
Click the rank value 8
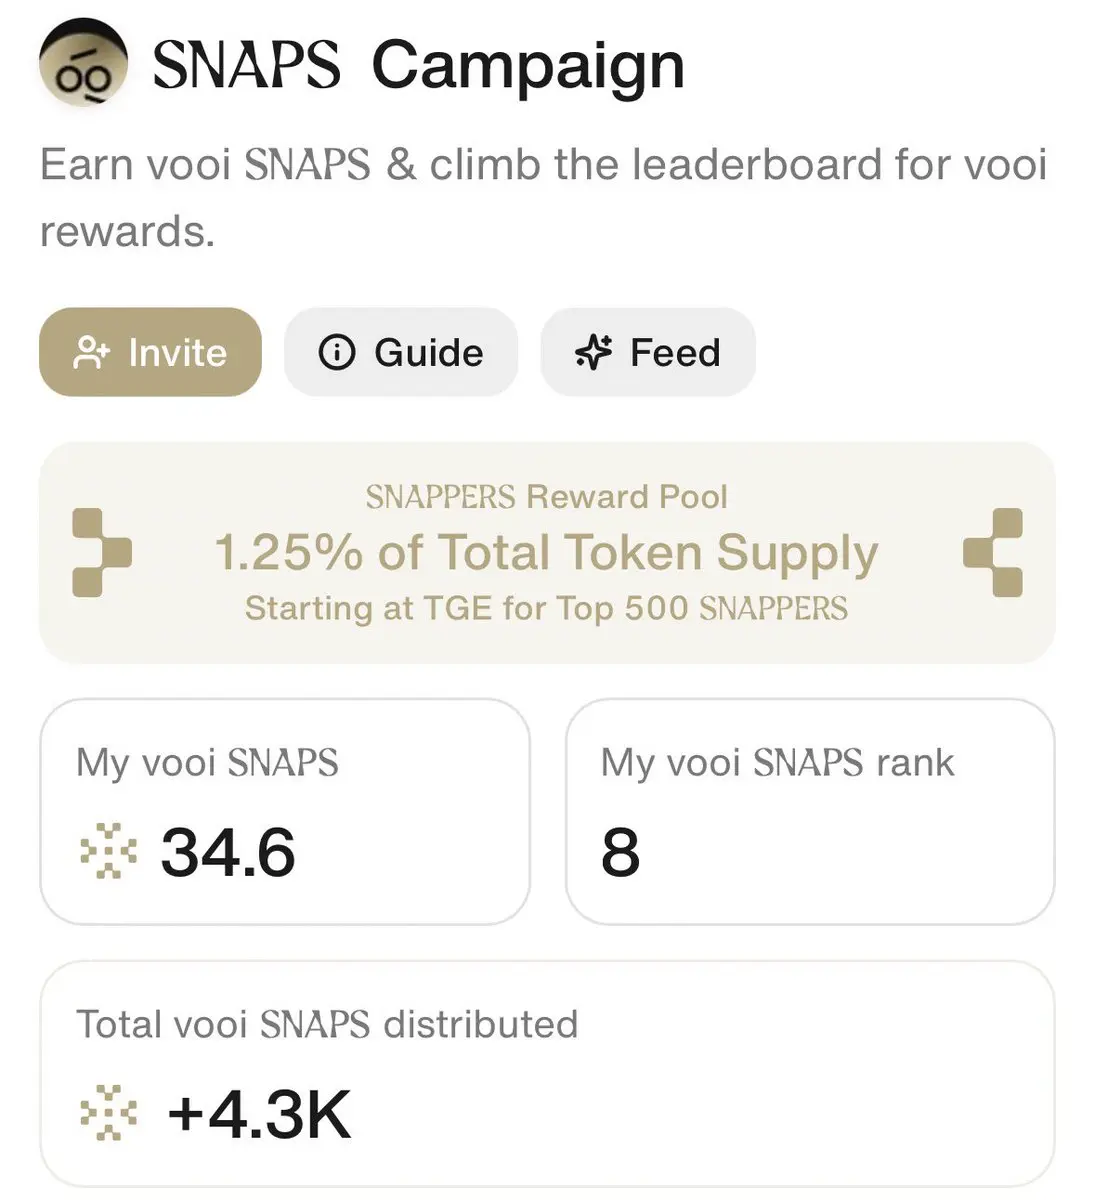pos(620,853)
